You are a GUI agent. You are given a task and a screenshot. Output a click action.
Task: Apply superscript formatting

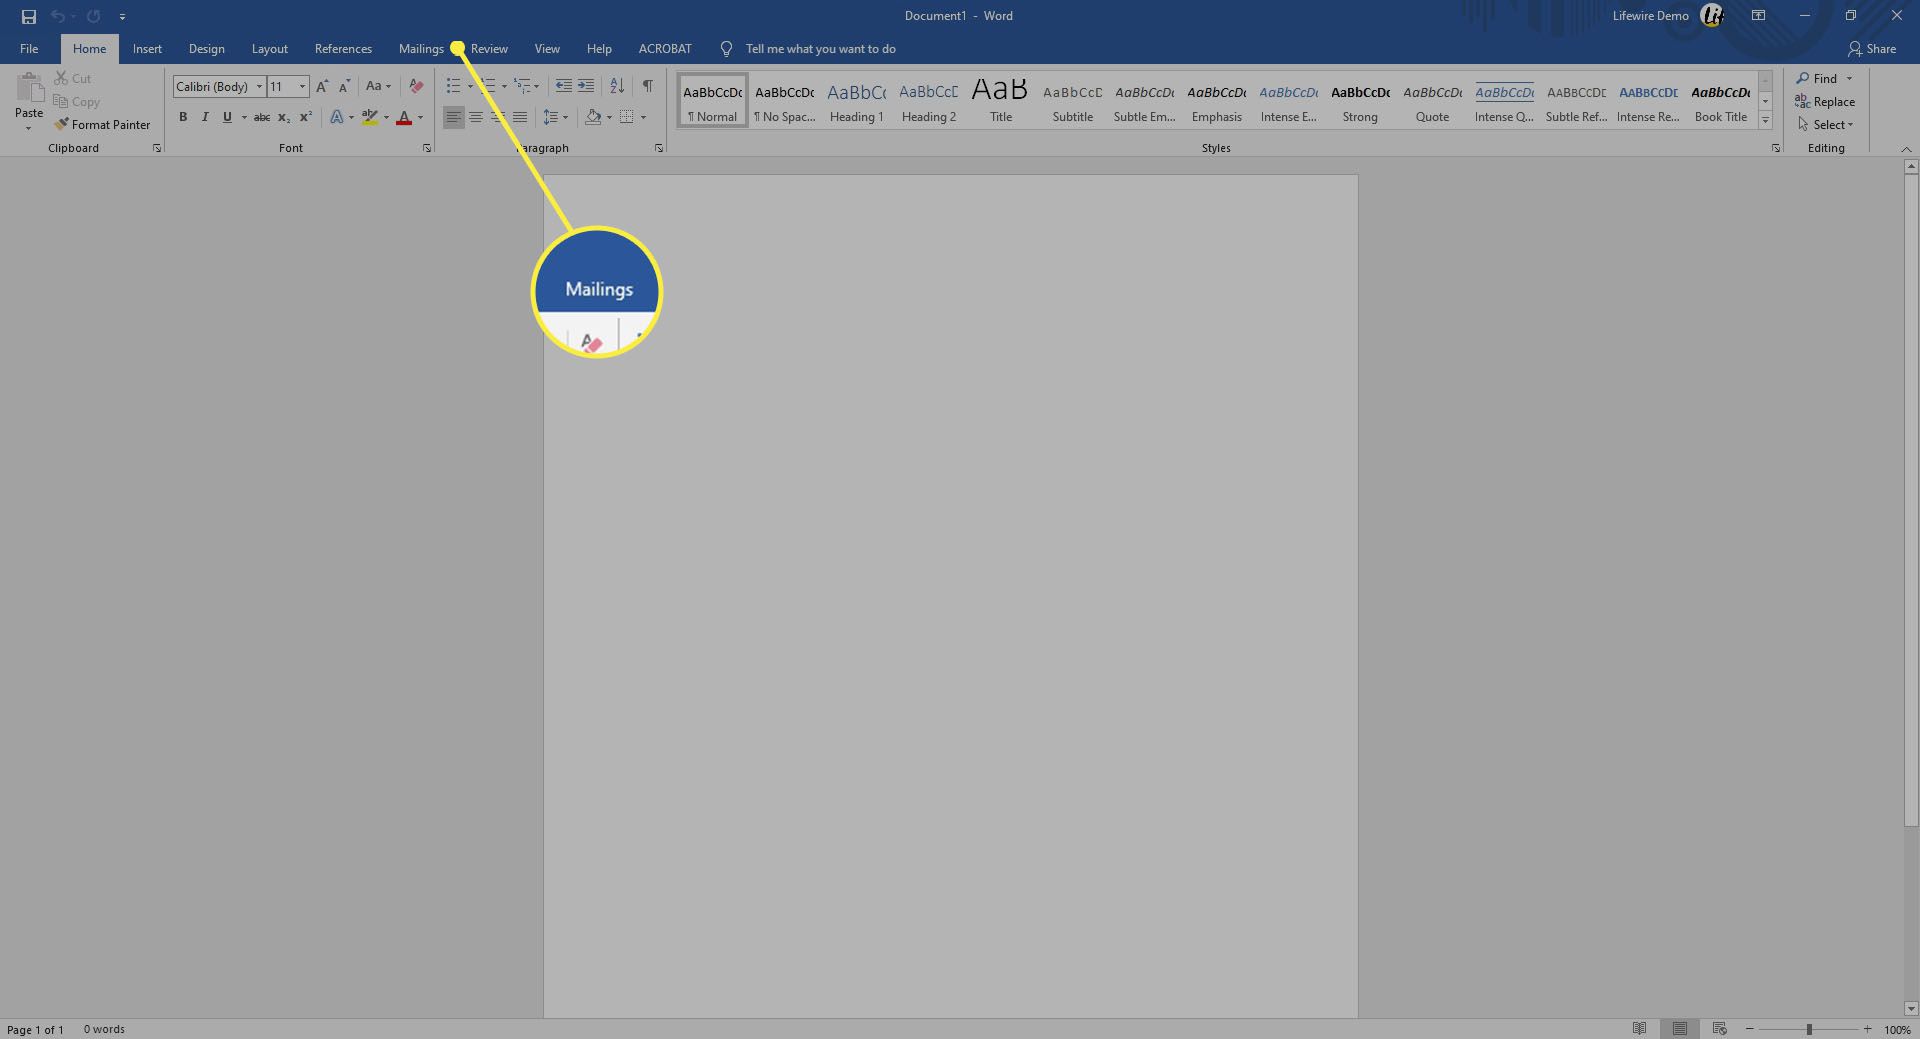click(306, 117)
